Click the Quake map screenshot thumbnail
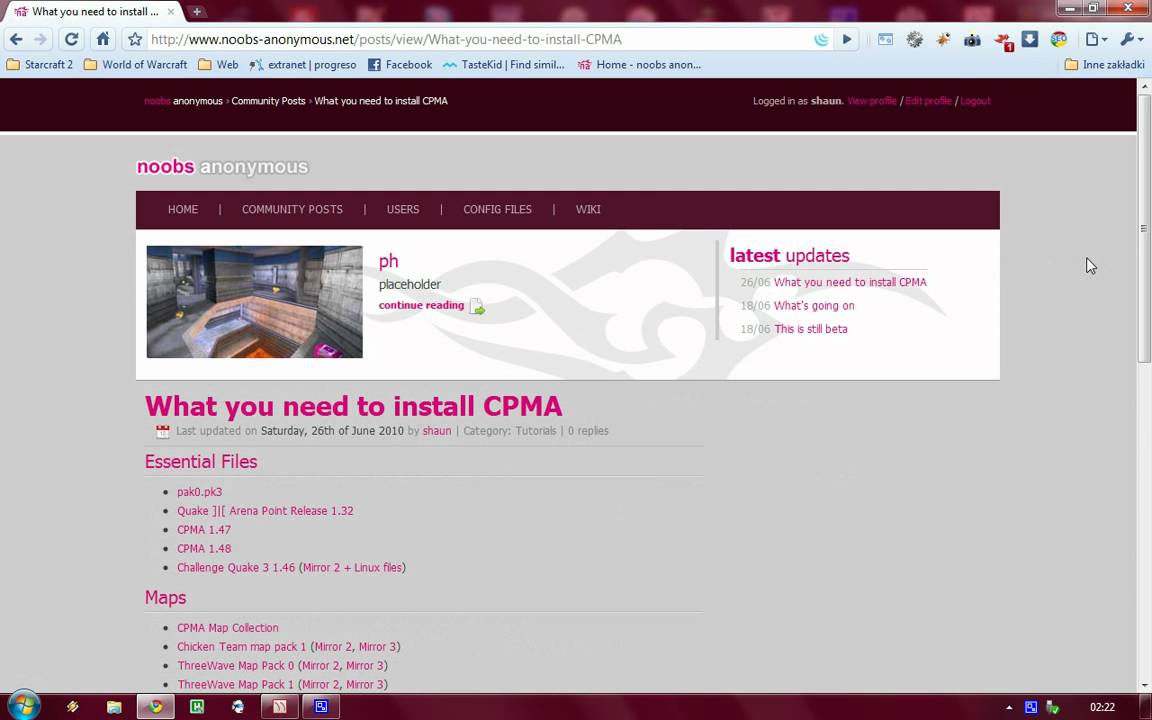 click(x=254, y=302)
